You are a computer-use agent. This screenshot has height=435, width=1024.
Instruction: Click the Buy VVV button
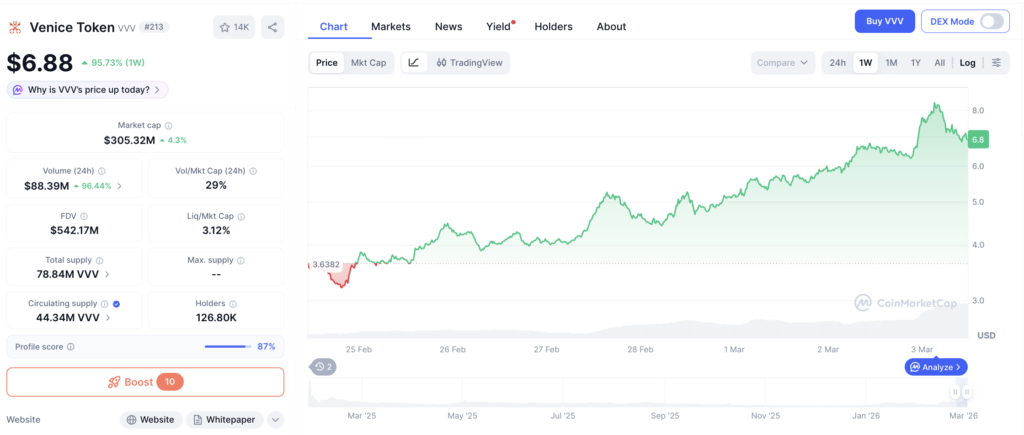[884, 22]
